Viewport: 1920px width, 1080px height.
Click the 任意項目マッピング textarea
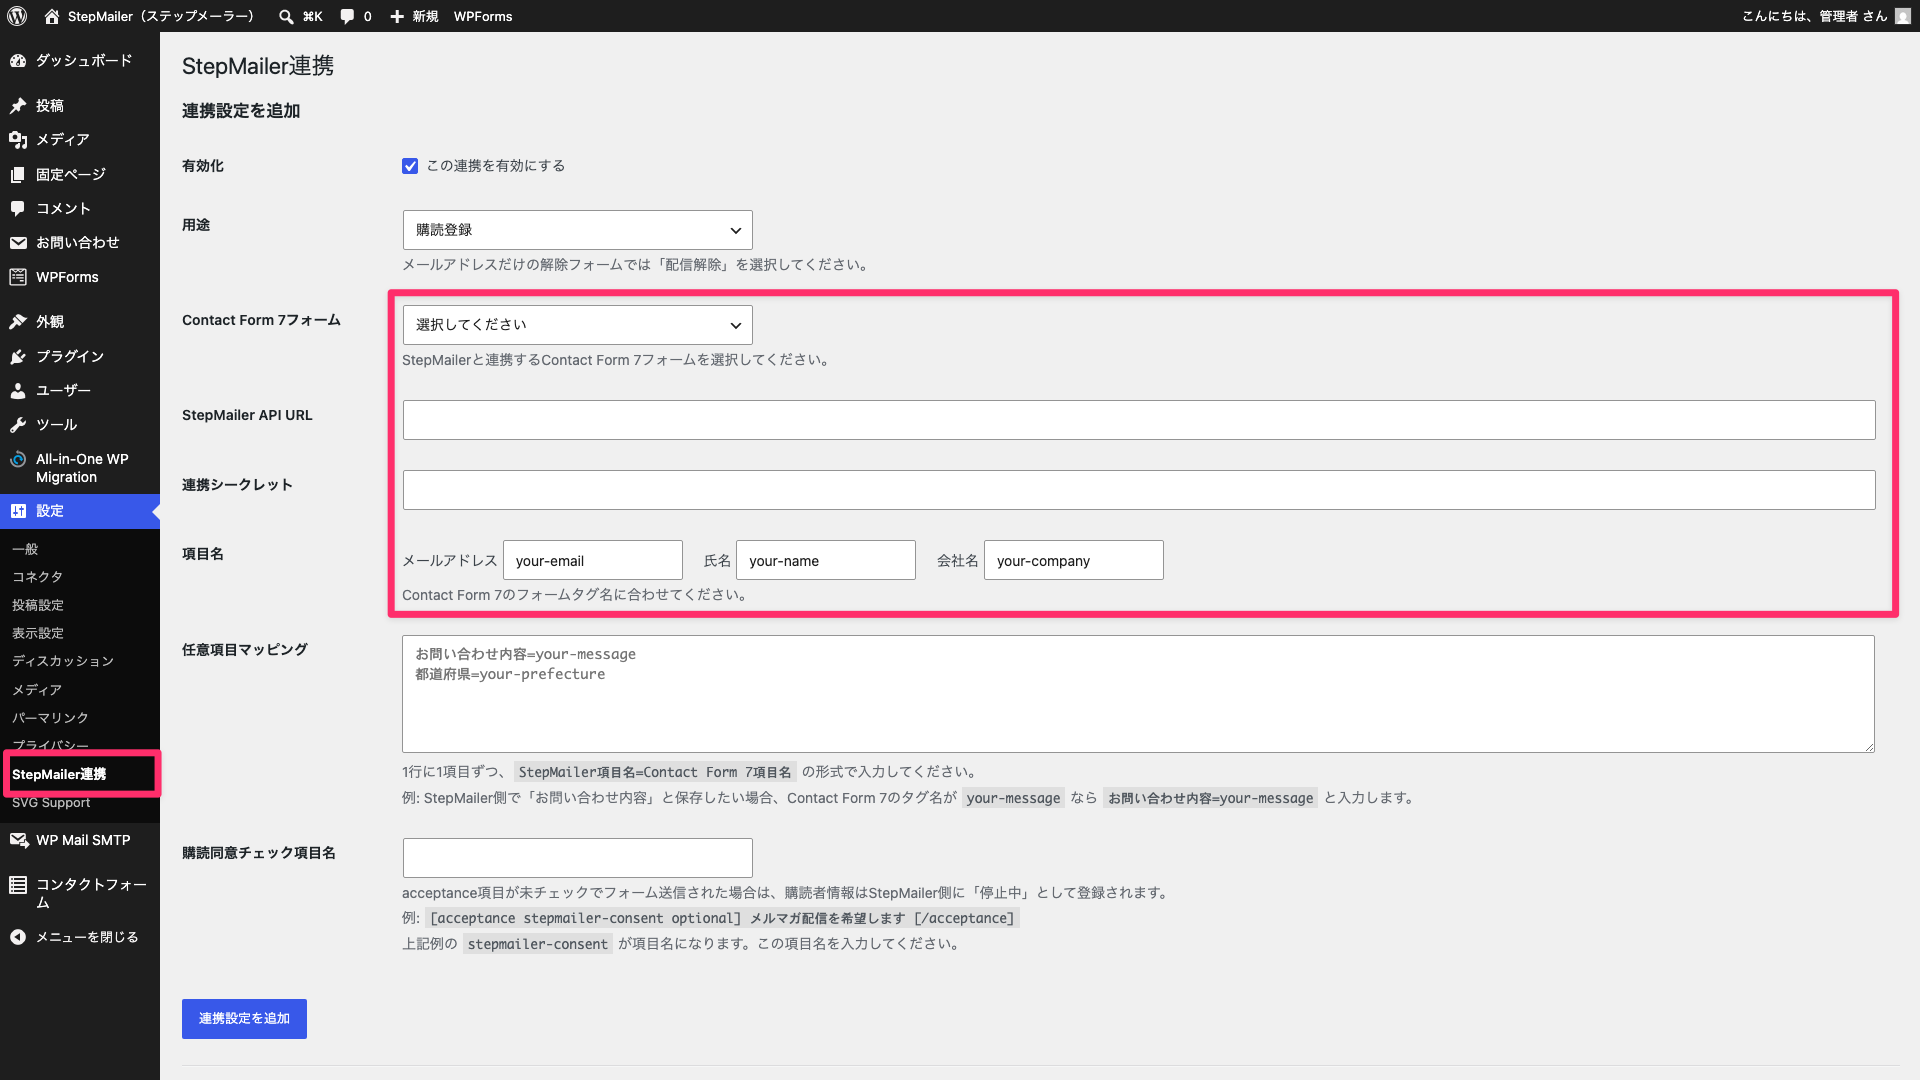click(1138, 694)
